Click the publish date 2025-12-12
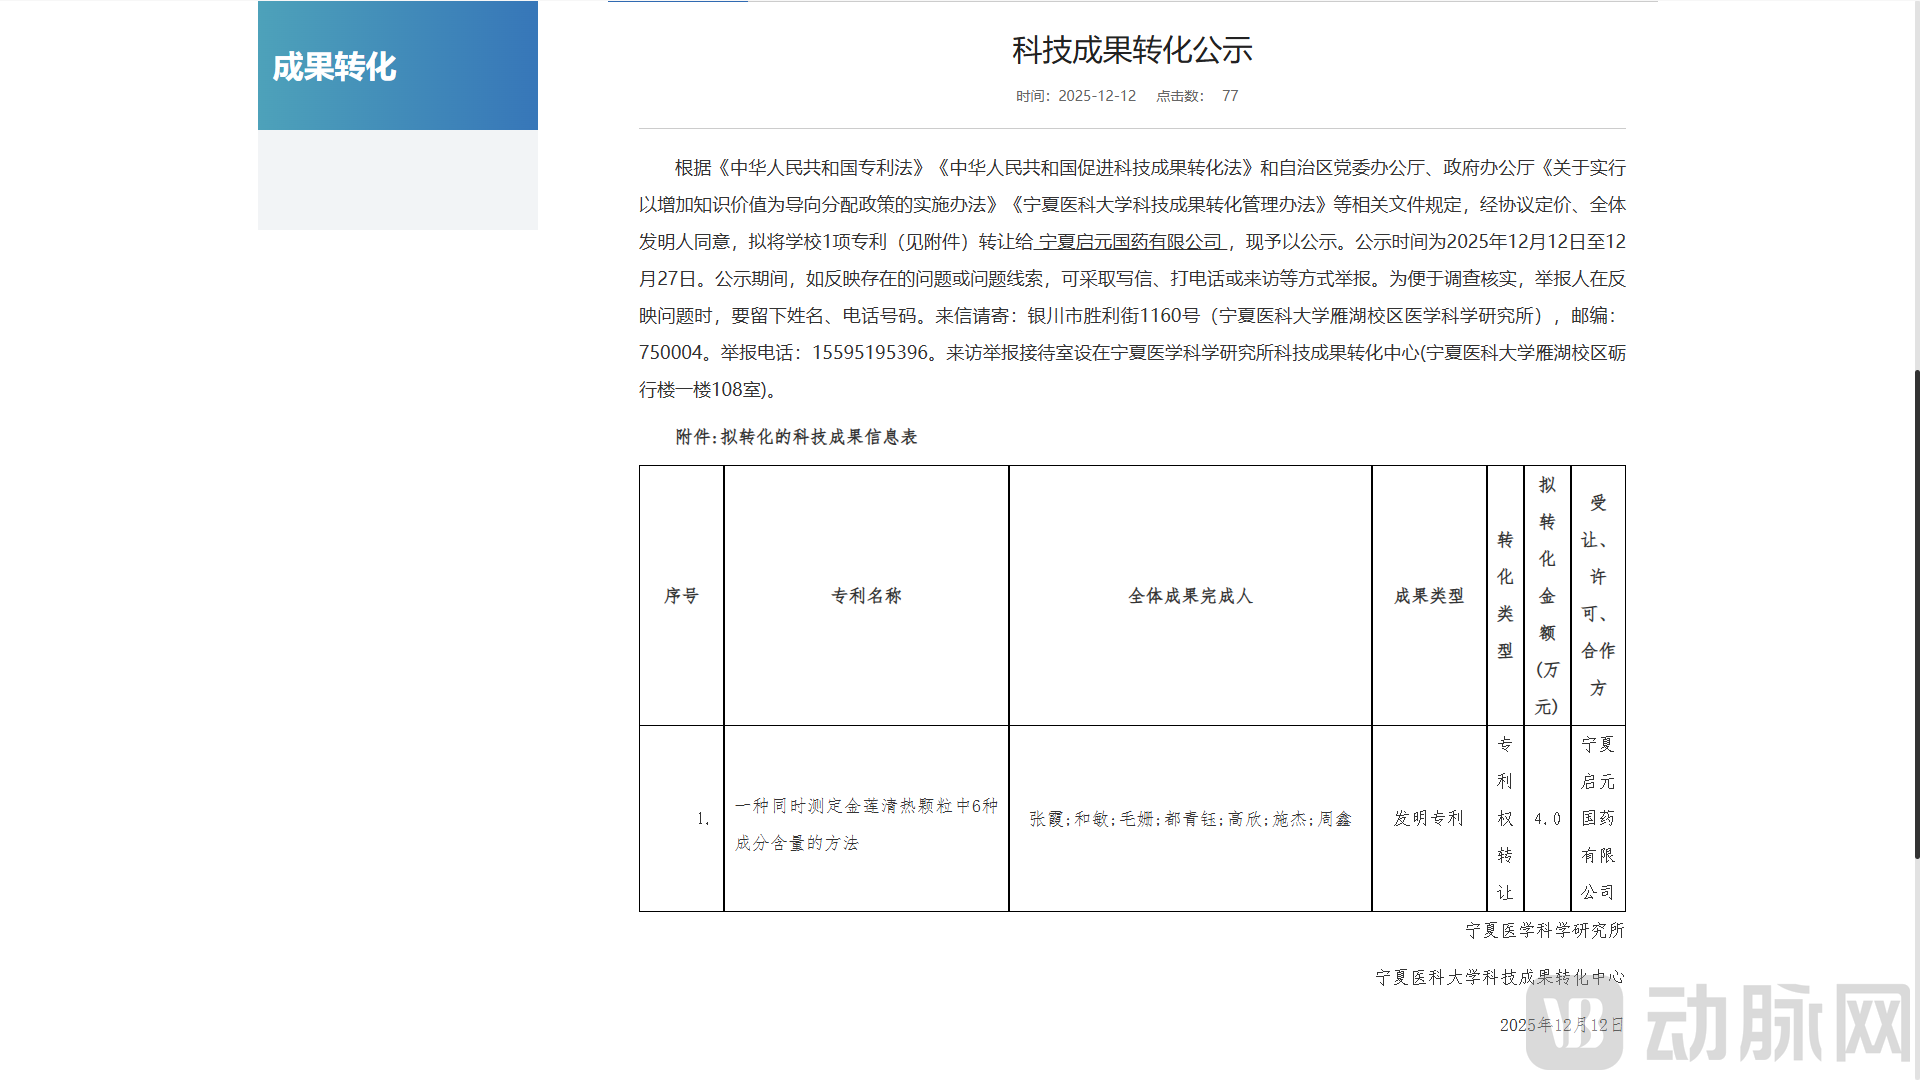Screen dimensions: 1920x1080 tap(1098, 96)
